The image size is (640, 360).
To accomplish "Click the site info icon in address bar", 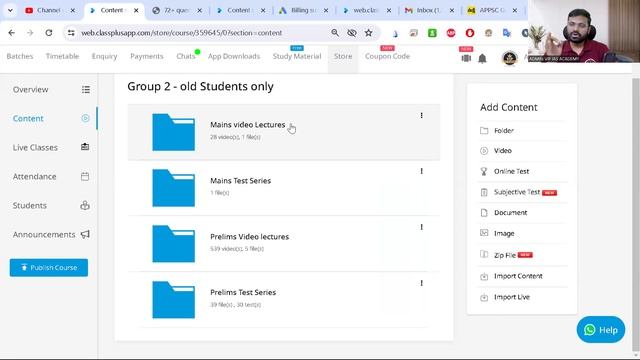I will coord(71,33).
